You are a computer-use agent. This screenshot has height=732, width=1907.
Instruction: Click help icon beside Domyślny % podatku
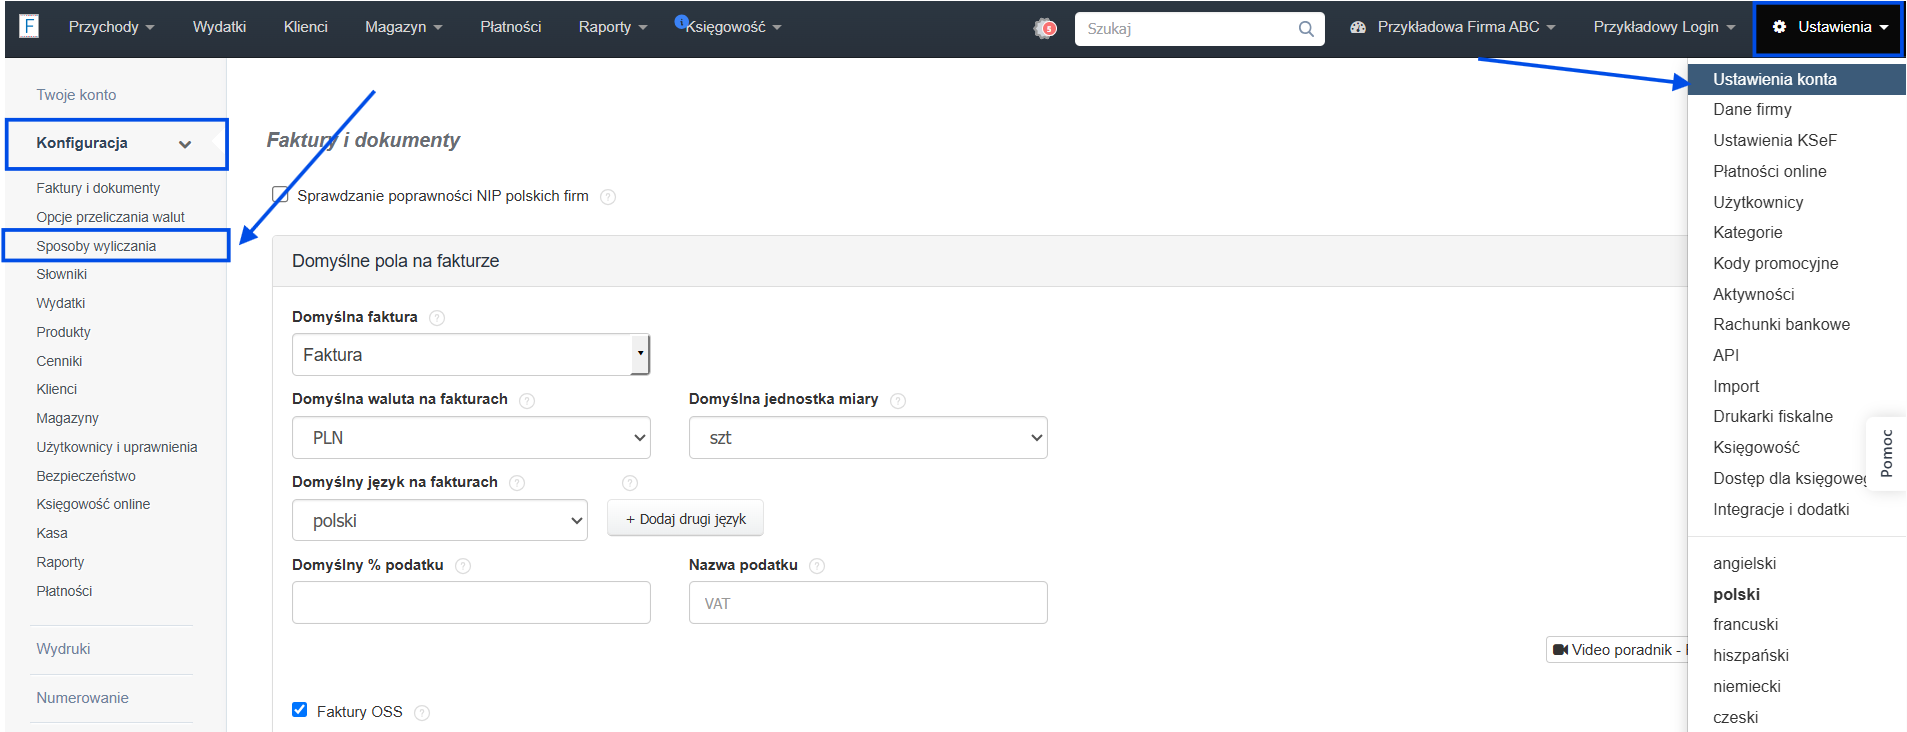[x=463, y=566]
